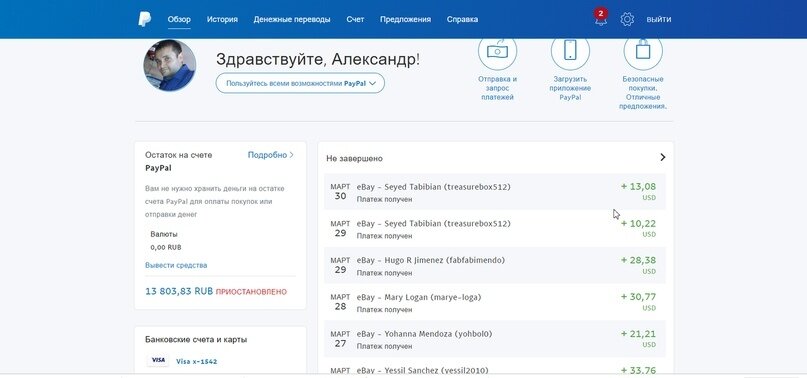
Task: Click the Банковские счета и карты heading
Action: click(x=196, y=339)
